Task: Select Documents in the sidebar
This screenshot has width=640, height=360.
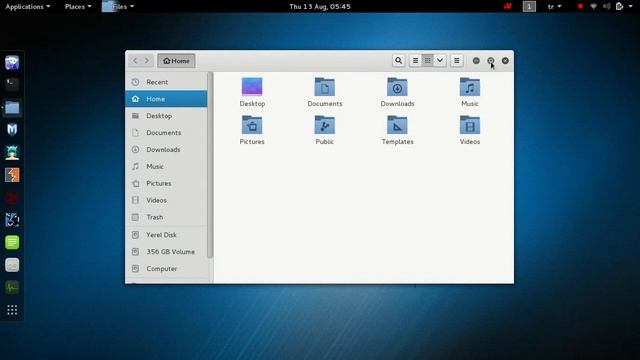Action: pos(166,133)
